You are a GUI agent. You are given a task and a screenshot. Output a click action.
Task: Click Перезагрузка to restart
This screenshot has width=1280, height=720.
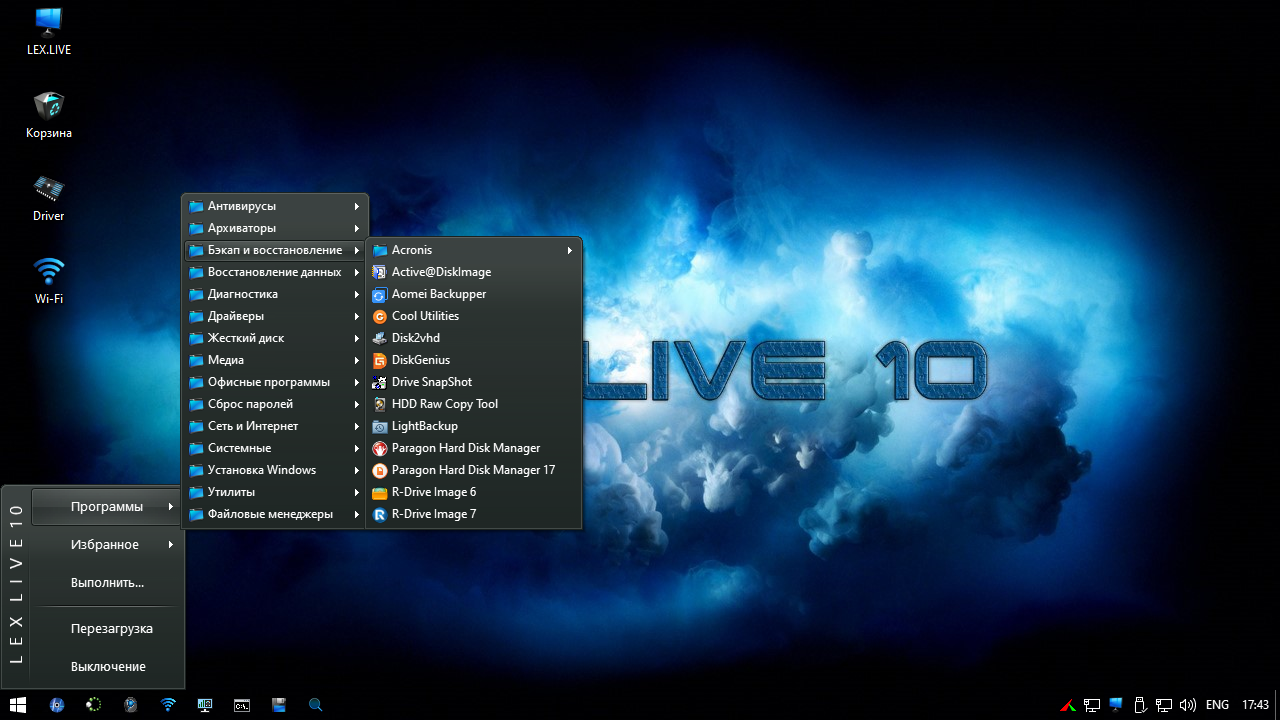pos(111,629)
